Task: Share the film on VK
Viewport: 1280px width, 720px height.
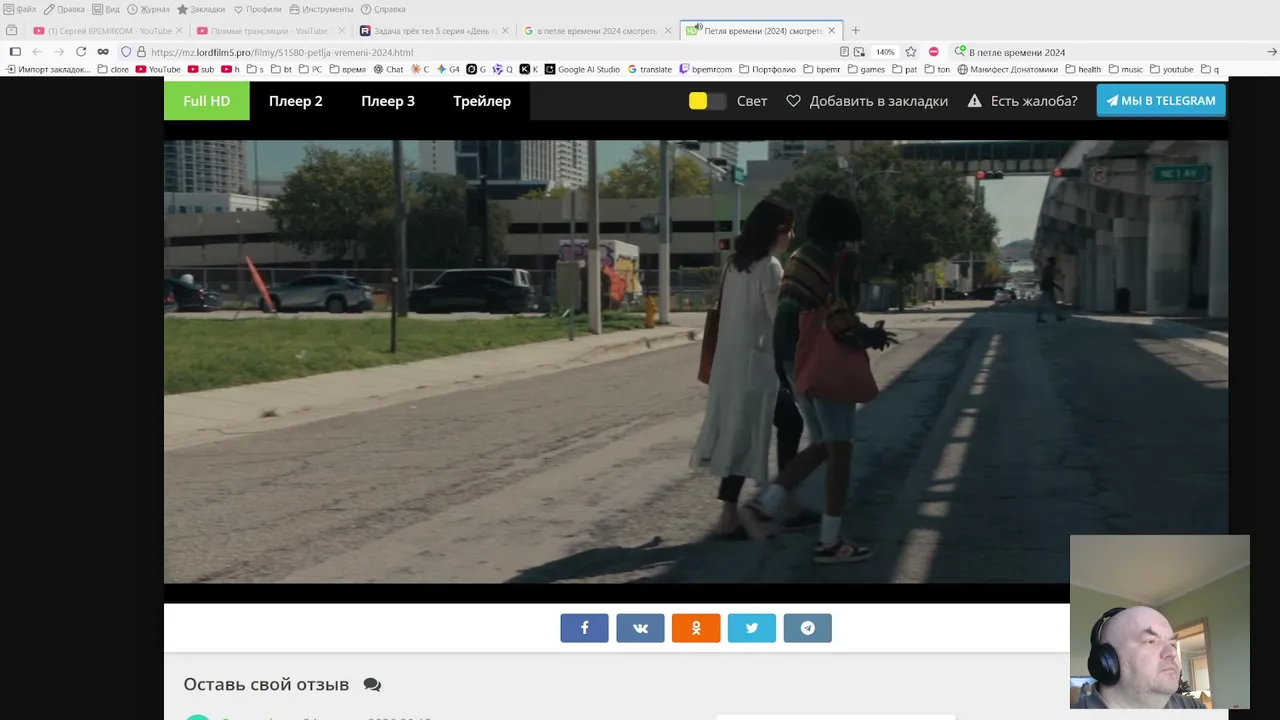Action: click(640, 628)
